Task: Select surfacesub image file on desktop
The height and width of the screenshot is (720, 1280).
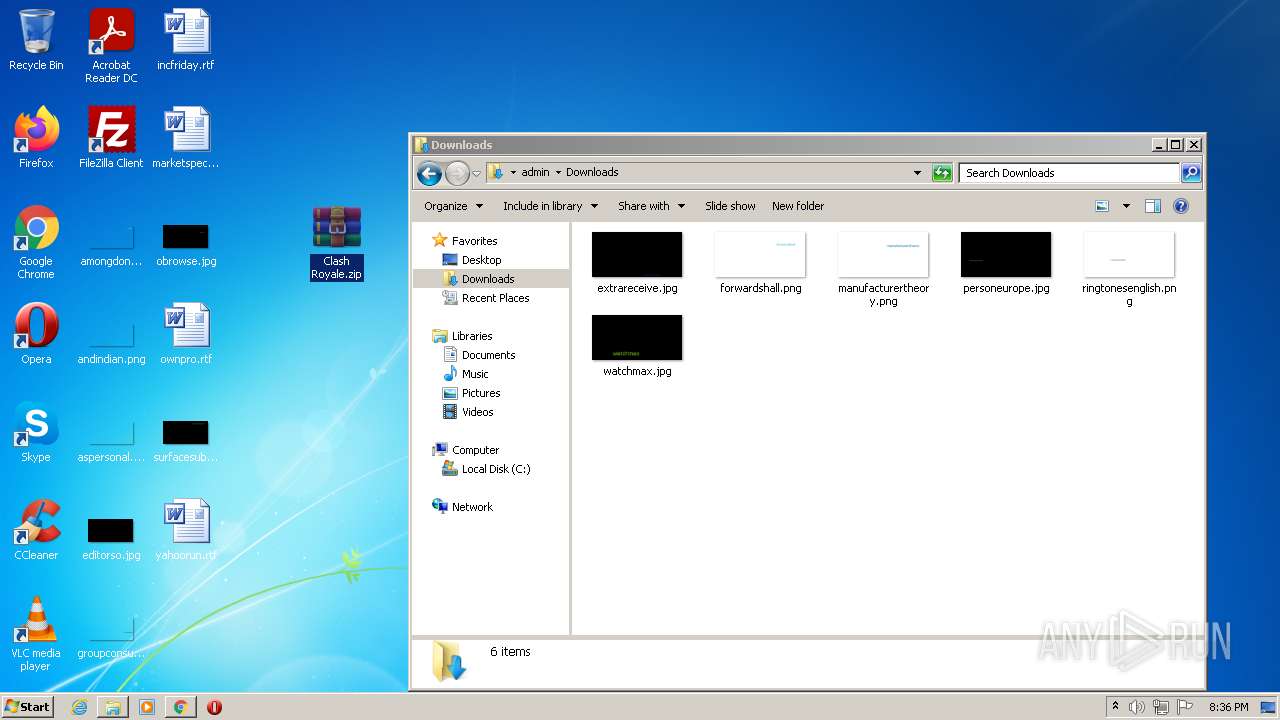Action: click(186, 442)
